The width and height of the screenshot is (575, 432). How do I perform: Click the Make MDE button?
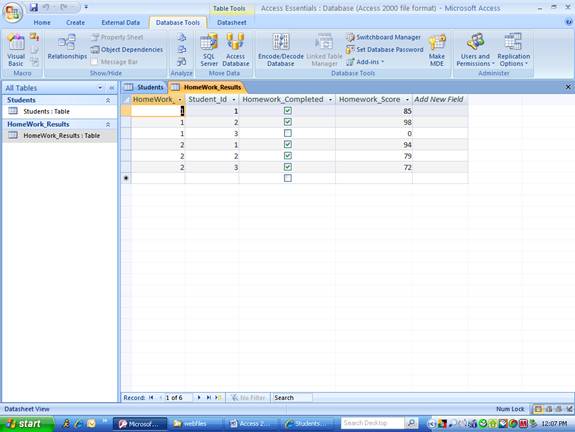point(437,50)
